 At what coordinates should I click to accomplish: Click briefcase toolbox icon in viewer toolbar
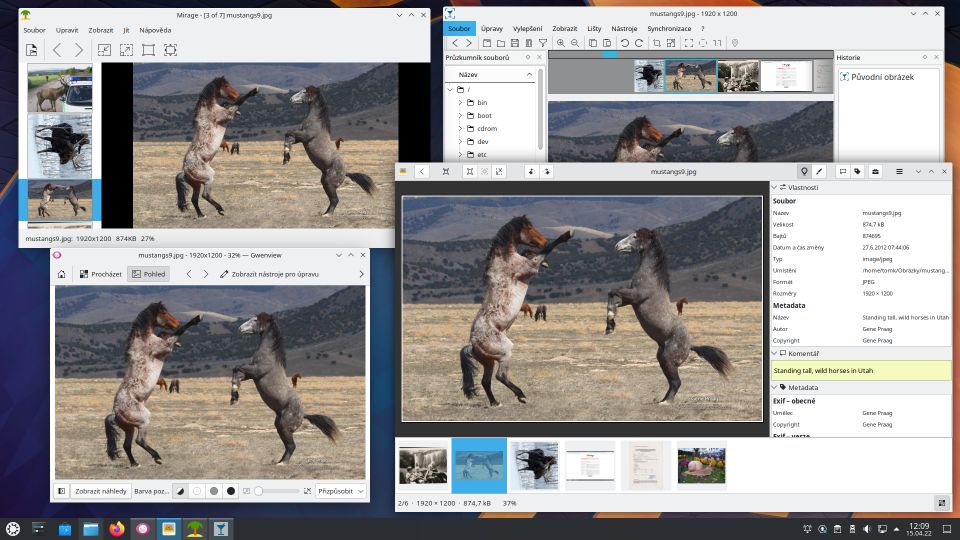tap(876, 171)
